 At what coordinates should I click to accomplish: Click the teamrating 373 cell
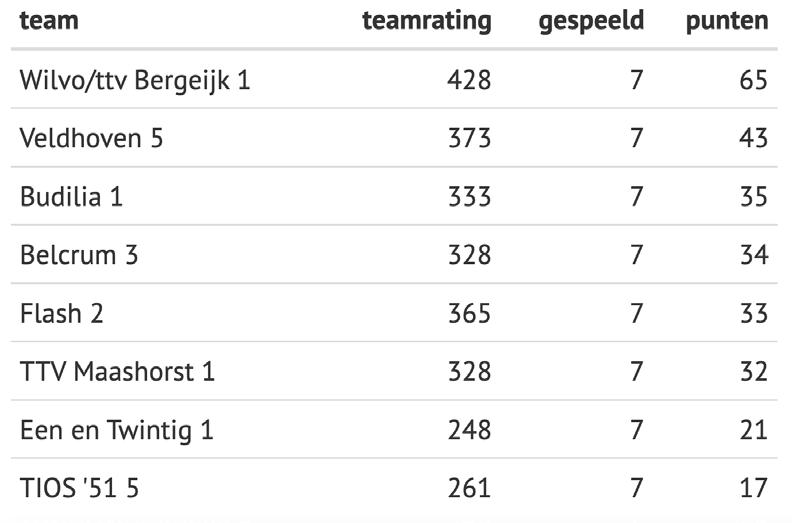(x=469, y=138)
